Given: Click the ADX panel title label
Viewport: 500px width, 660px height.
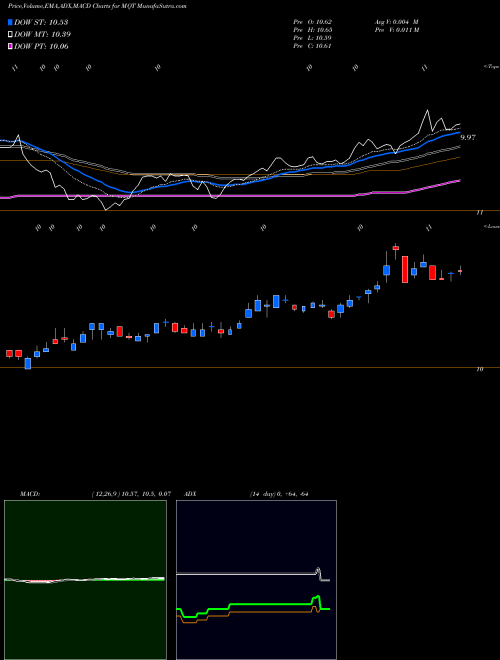Looking at the screenshot, I should tap(191, 494).
